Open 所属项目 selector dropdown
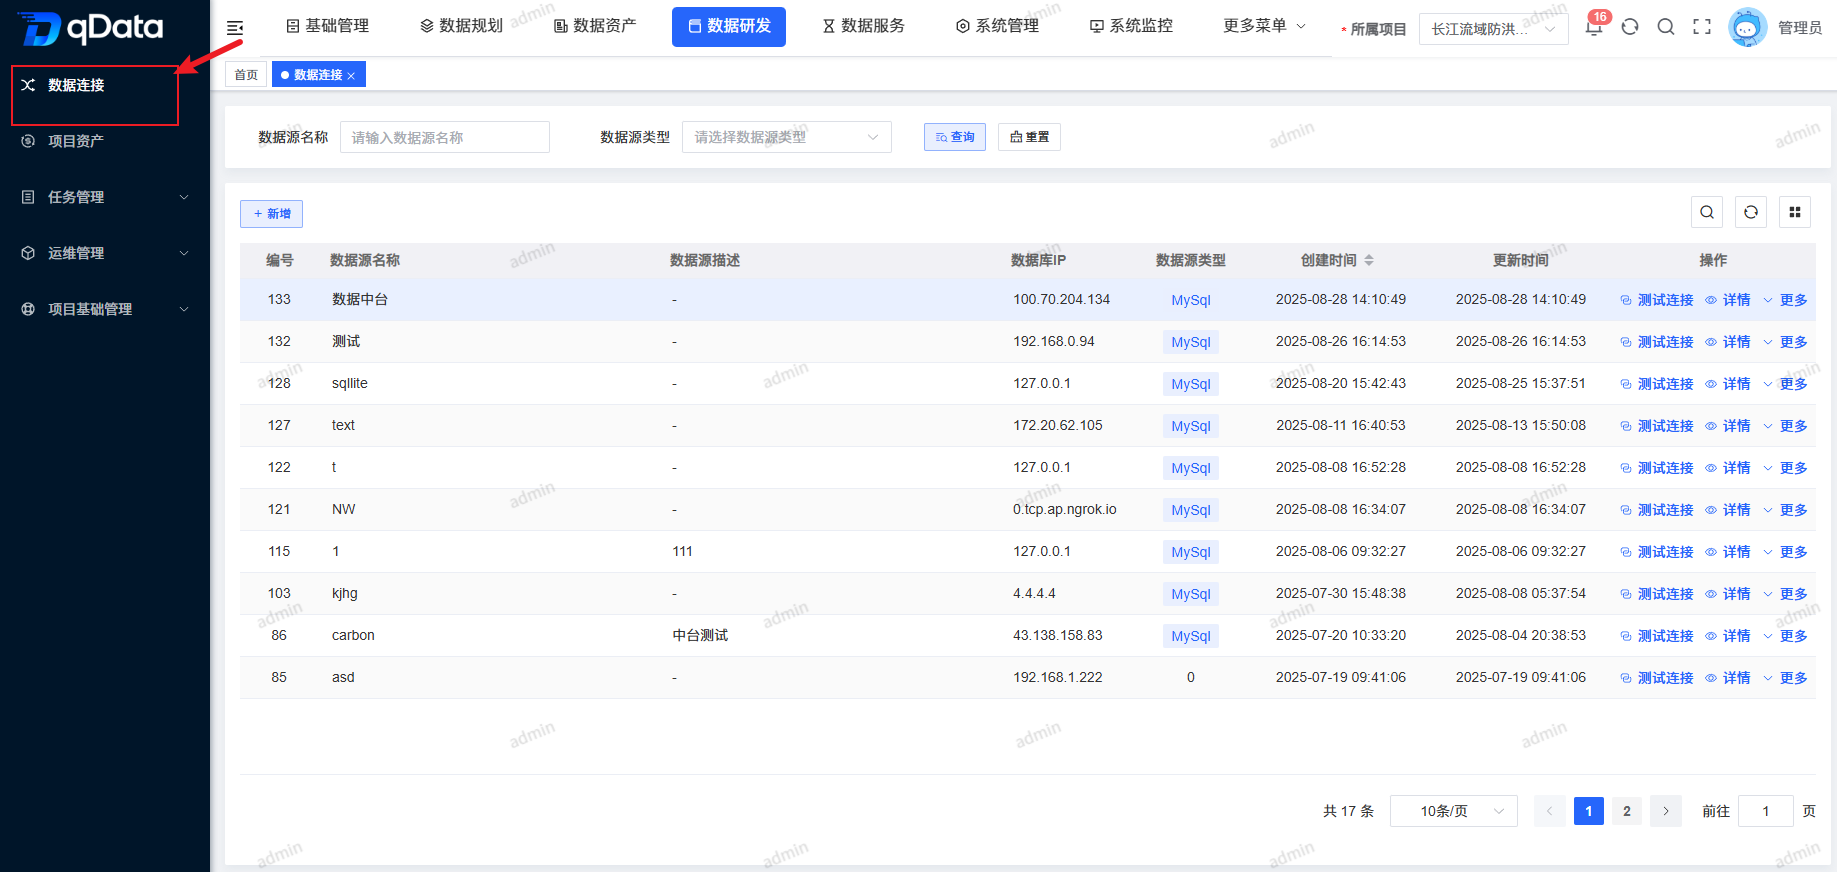This screenshot has height=872, width=1837. [x=1493, y=29]
